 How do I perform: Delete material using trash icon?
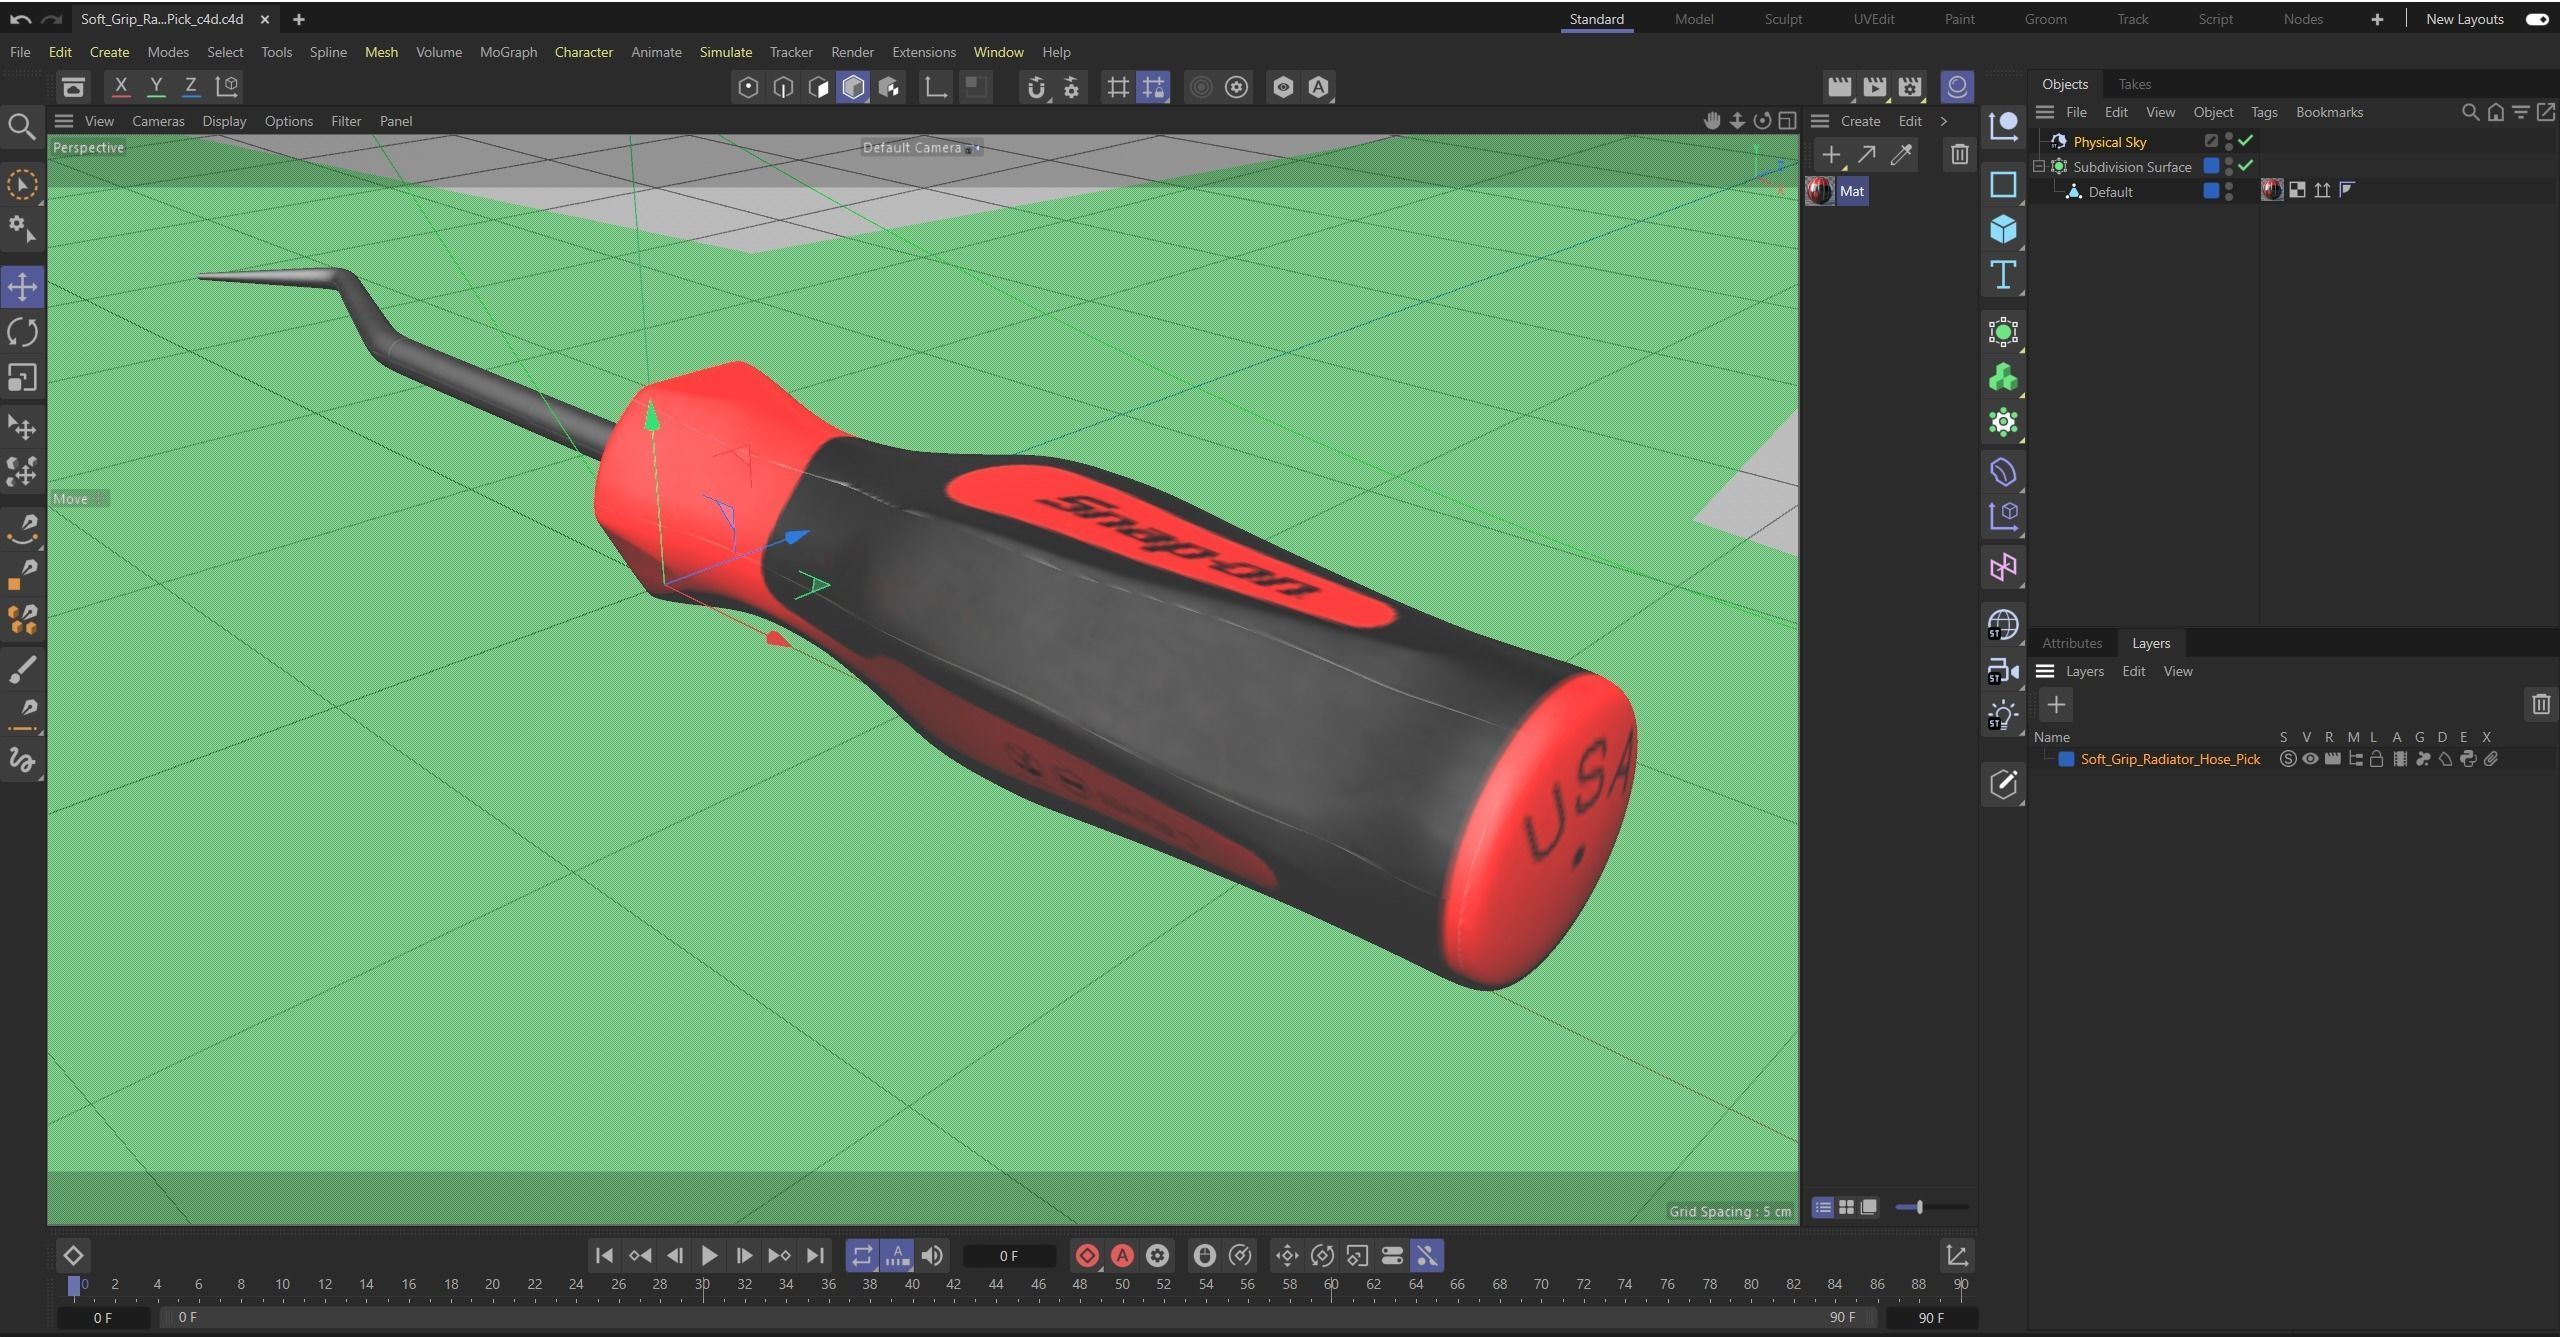(x=1959, y=155)
